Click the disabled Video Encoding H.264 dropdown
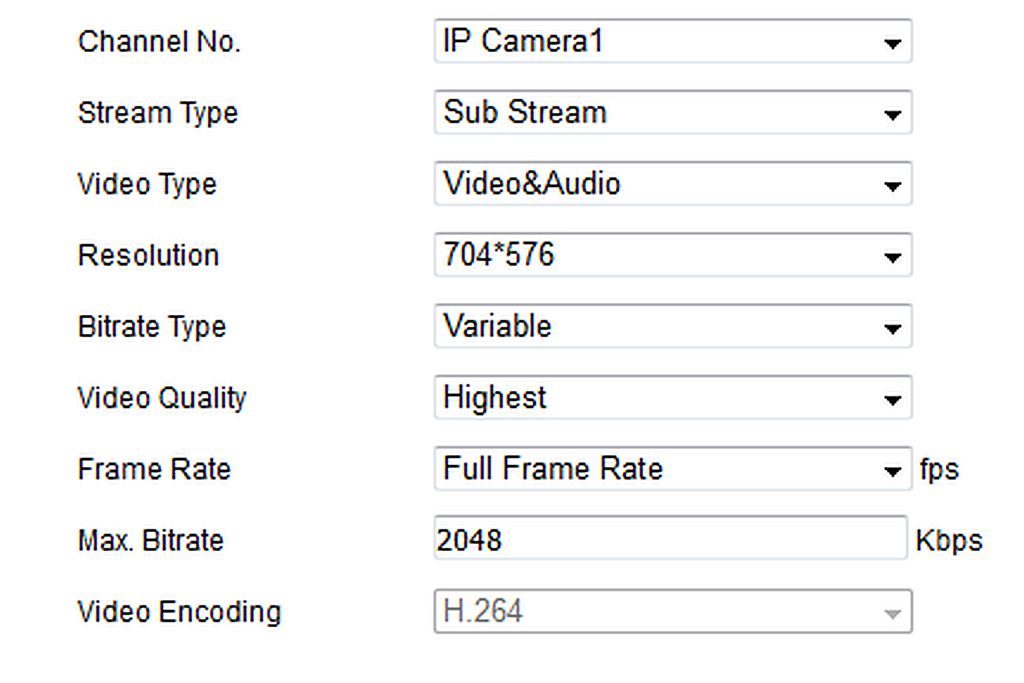 click(673, 611)
